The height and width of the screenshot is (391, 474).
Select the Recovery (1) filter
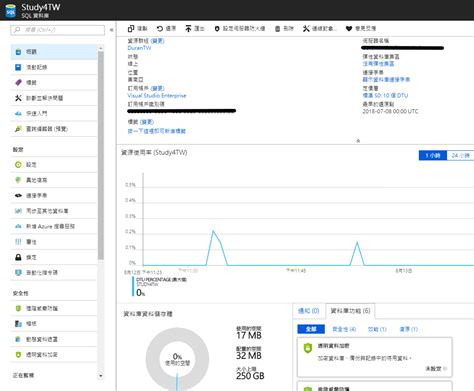tap(408, 329)
